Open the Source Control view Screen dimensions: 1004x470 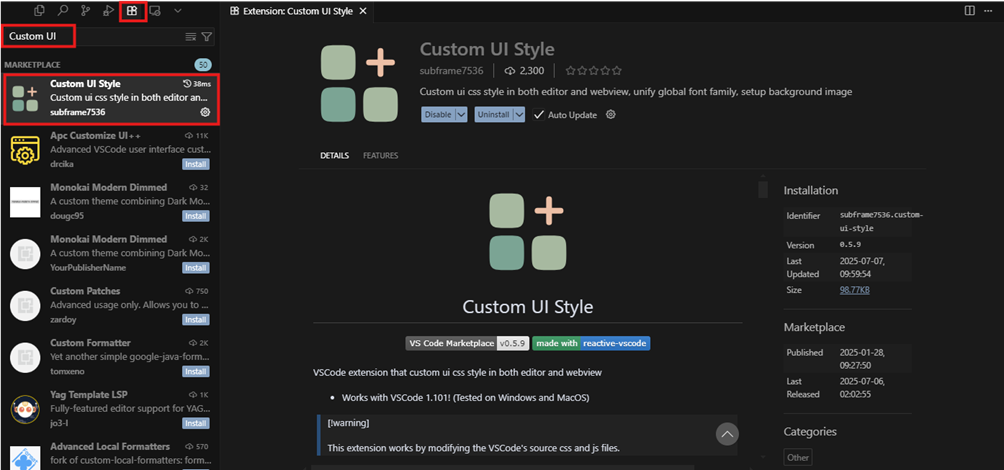[86, 11]
